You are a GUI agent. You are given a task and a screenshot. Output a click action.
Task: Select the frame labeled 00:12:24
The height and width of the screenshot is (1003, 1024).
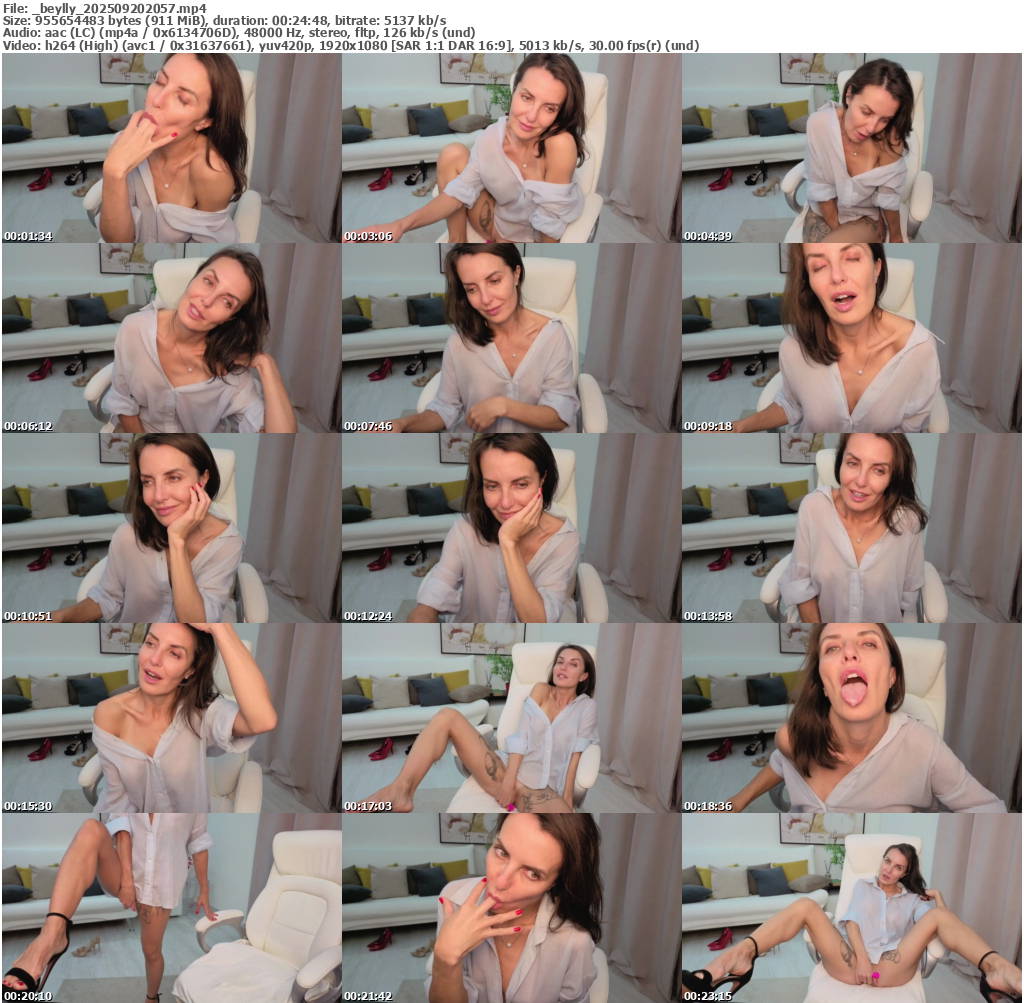coord(512,528)
